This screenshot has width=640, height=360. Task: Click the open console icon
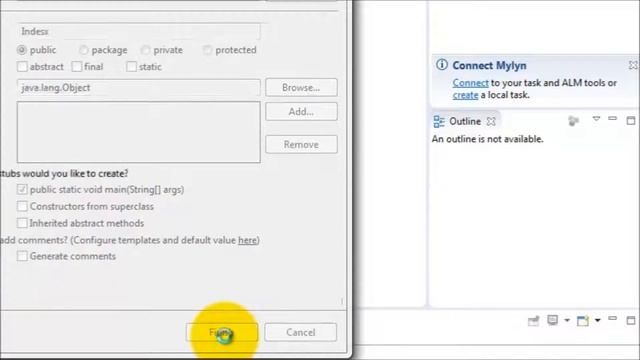coord(583,321)
